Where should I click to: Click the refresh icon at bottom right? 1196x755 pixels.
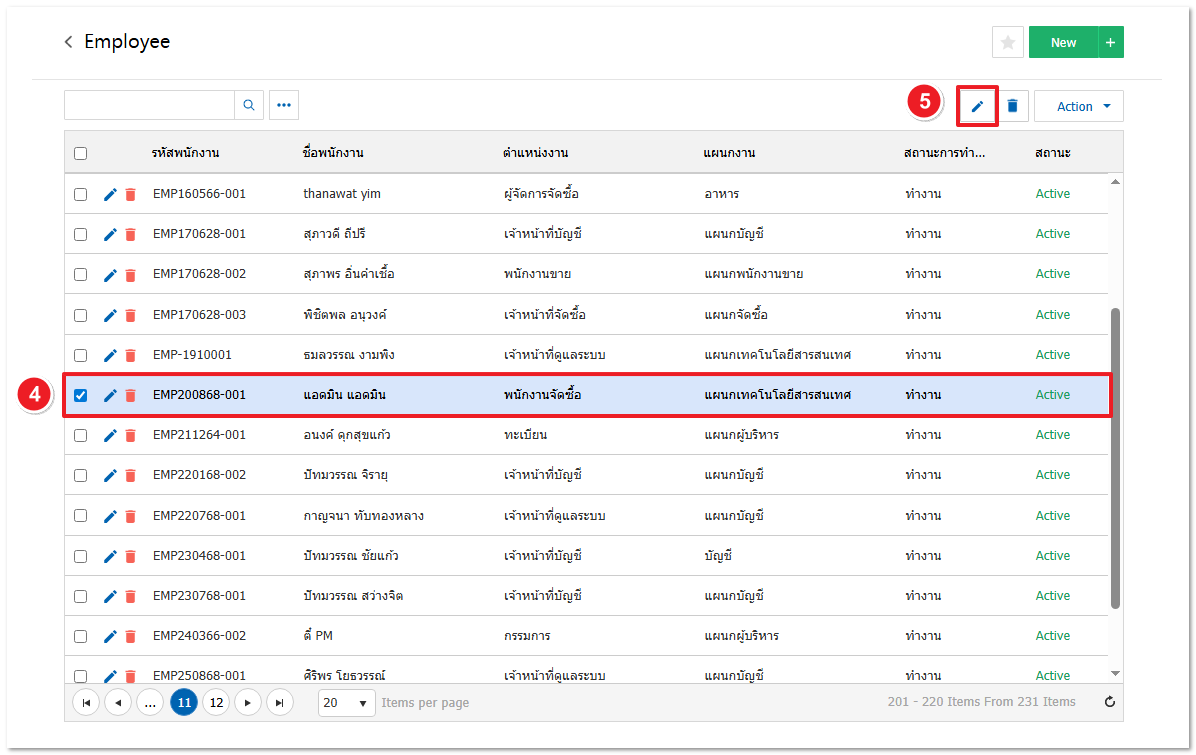pos(1109,703)
